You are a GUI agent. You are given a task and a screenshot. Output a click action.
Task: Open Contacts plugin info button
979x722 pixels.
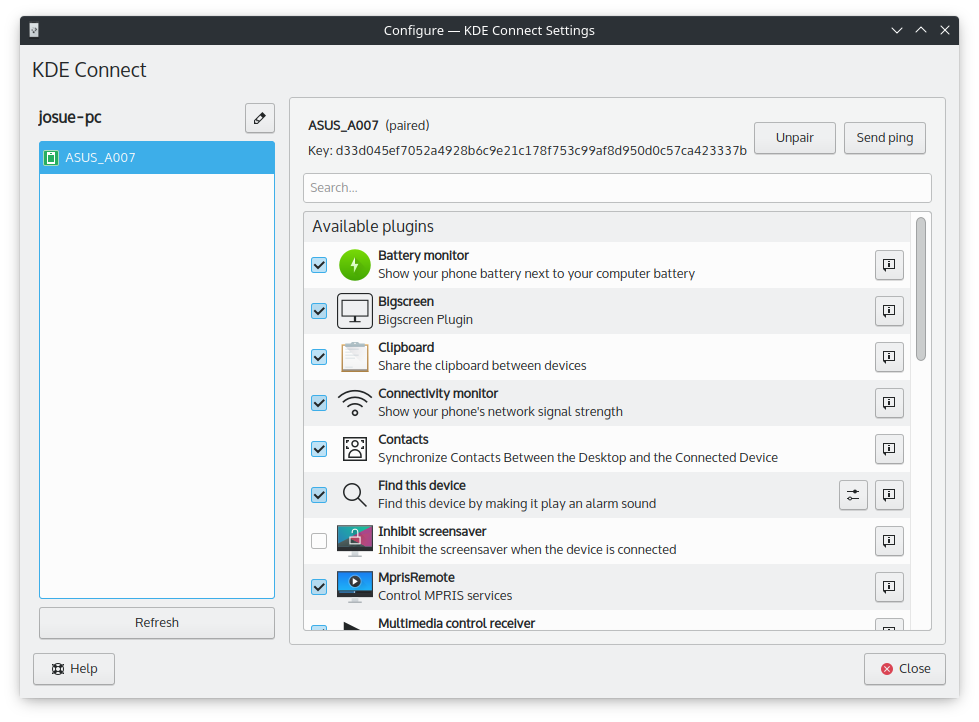[889, 449]
